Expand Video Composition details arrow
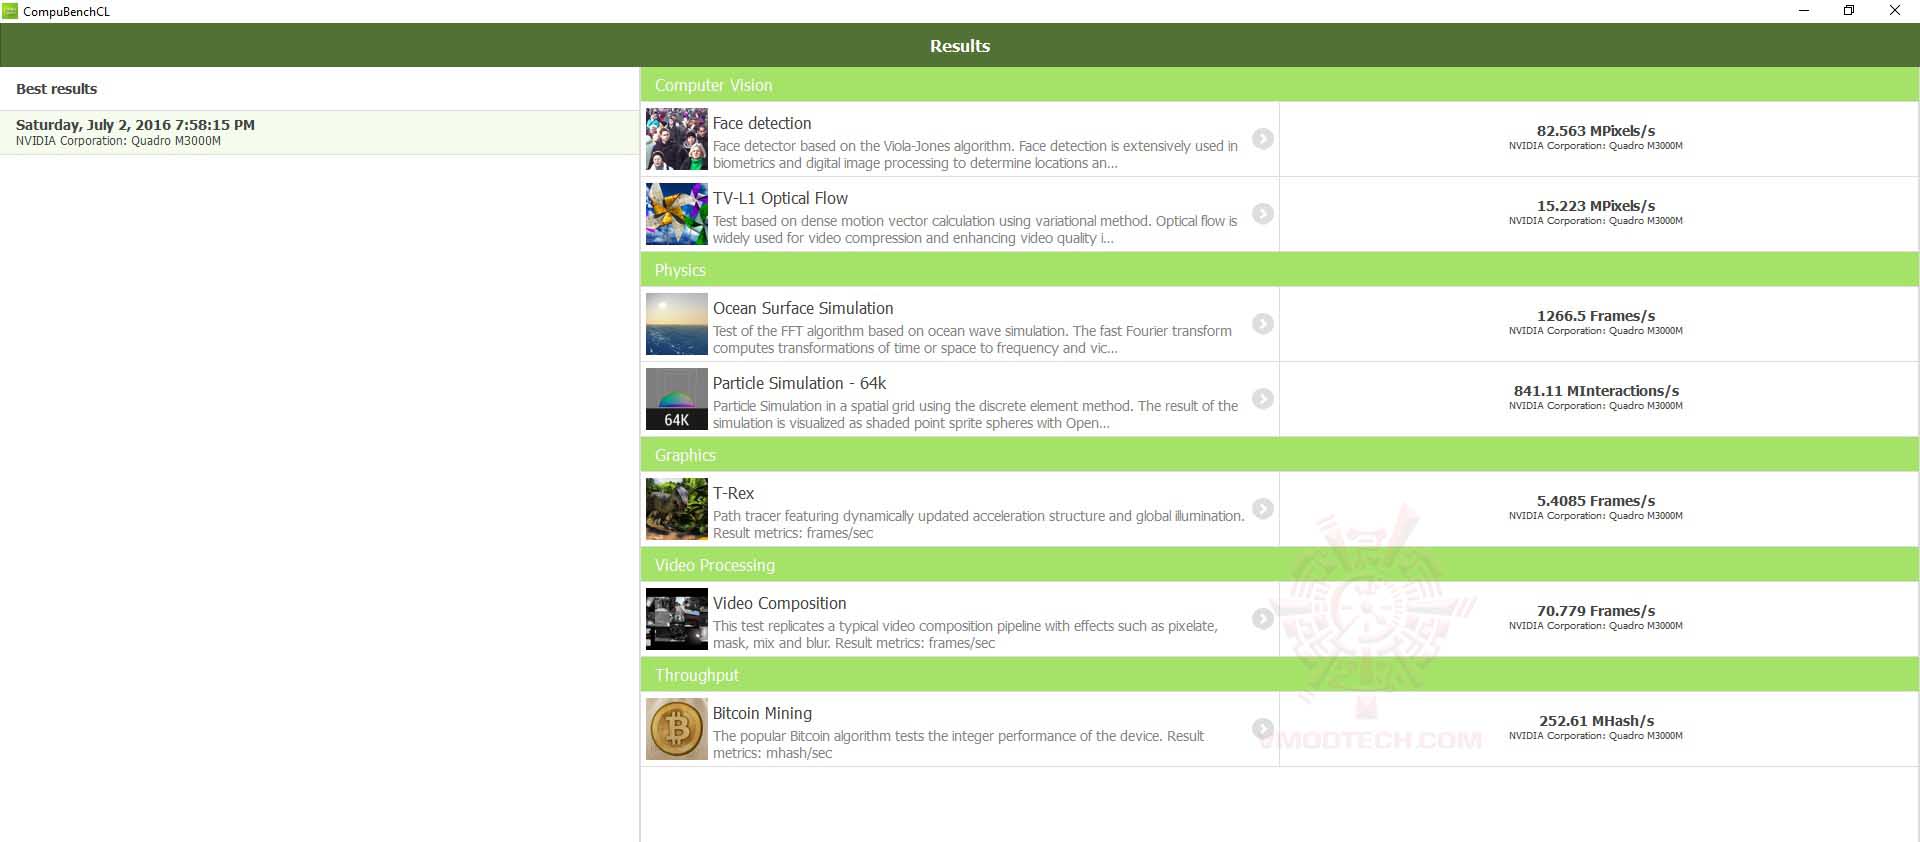This screenshot has height=842, width=1920. [1263, 619]
